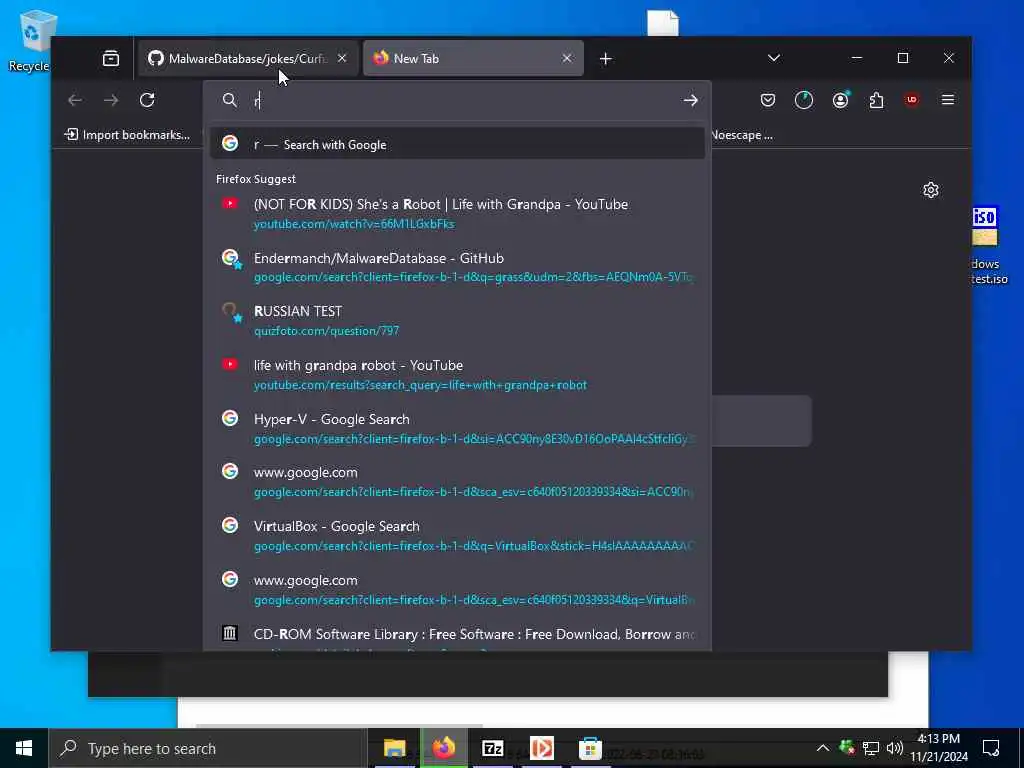Open 'Hyper-V - Google Search' suggestion
The image size is (1024, 768).
click(457, 428)
